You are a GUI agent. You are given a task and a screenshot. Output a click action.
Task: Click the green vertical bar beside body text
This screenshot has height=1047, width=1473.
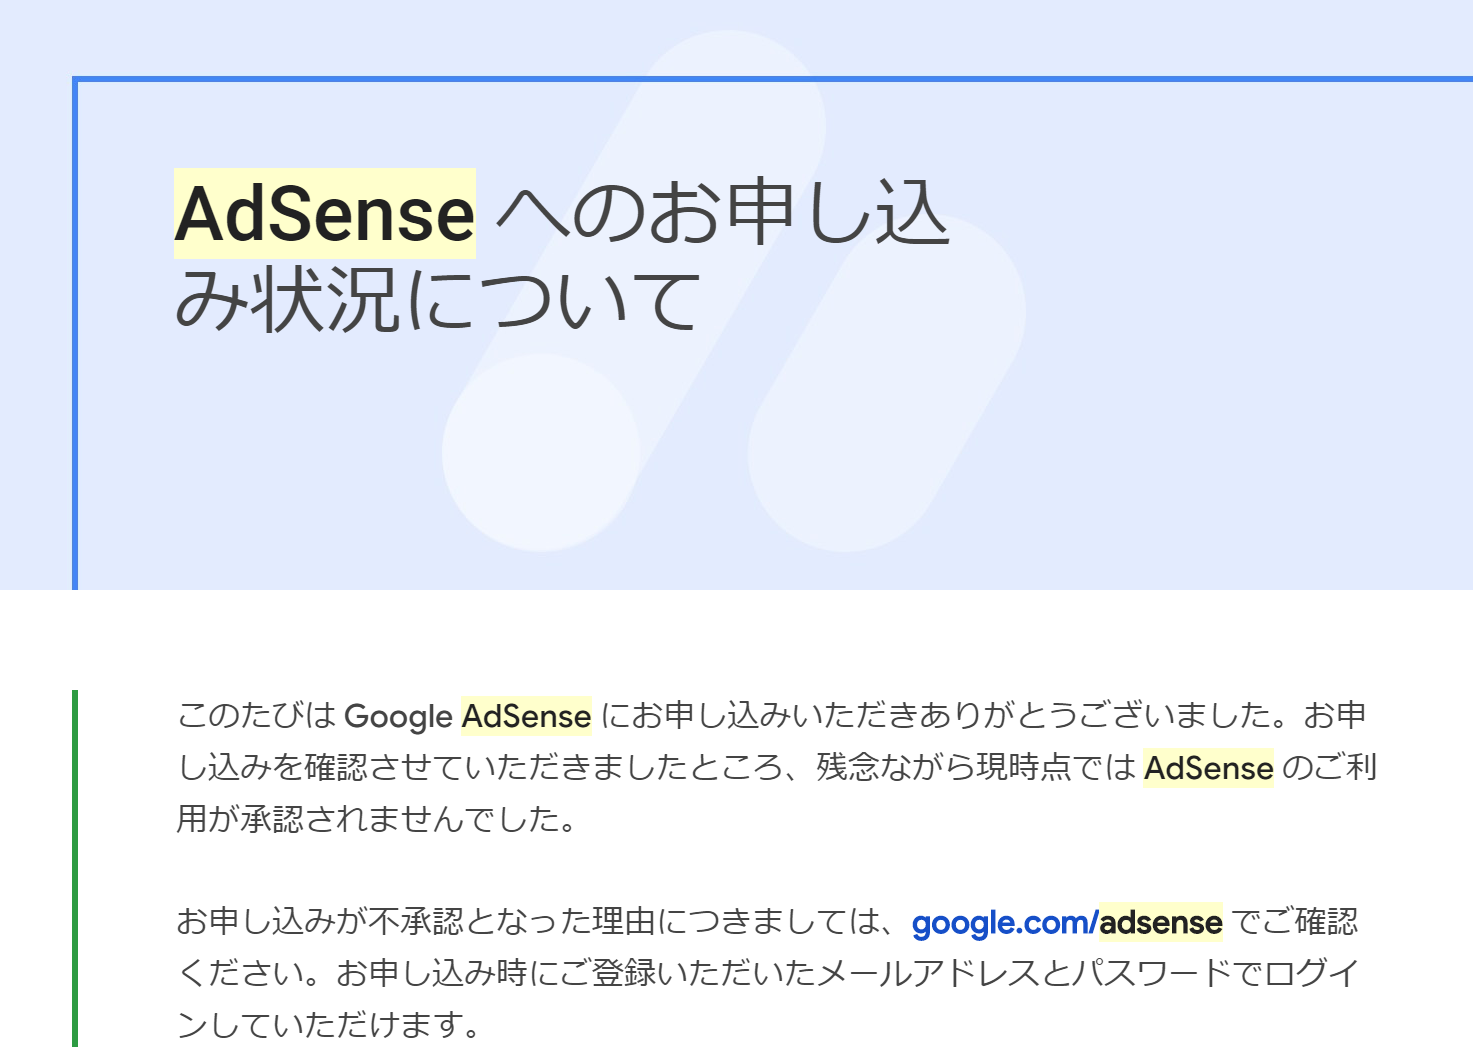[75, 868]
